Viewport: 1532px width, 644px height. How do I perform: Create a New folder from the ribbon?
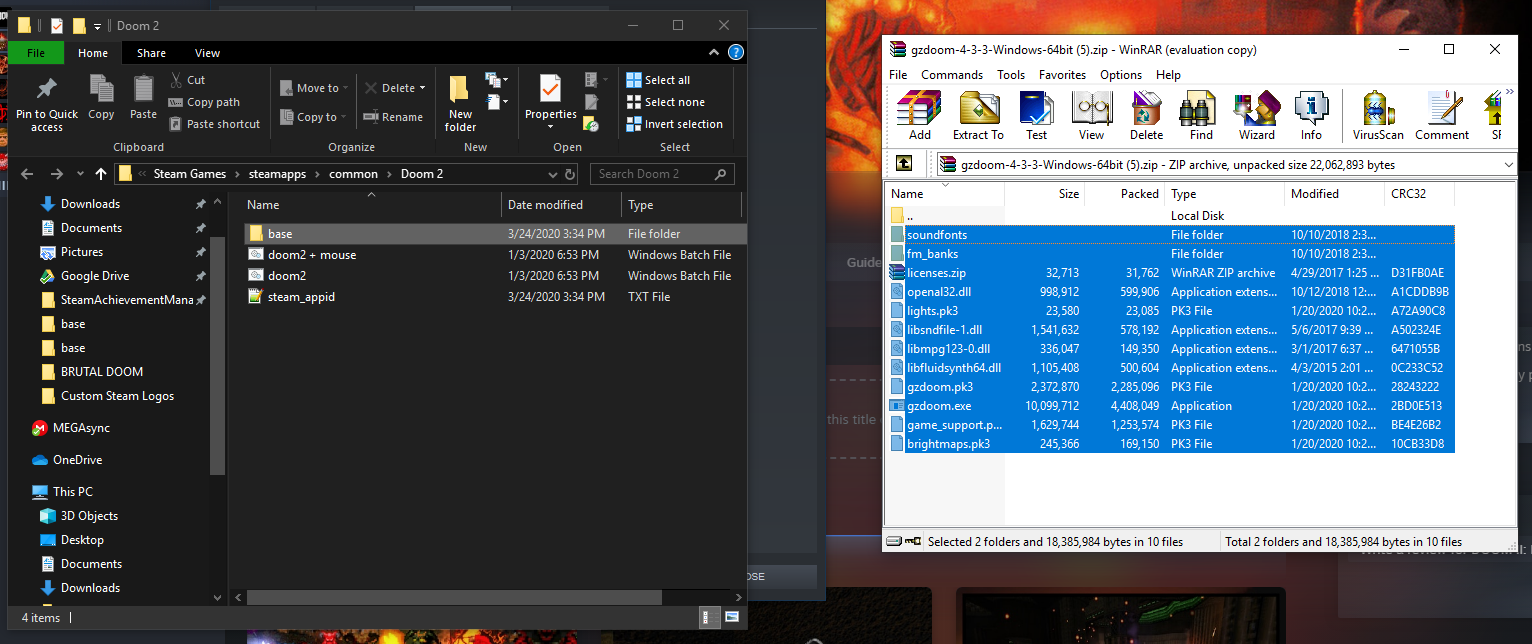pyautogui.click(x=460, y=103)
